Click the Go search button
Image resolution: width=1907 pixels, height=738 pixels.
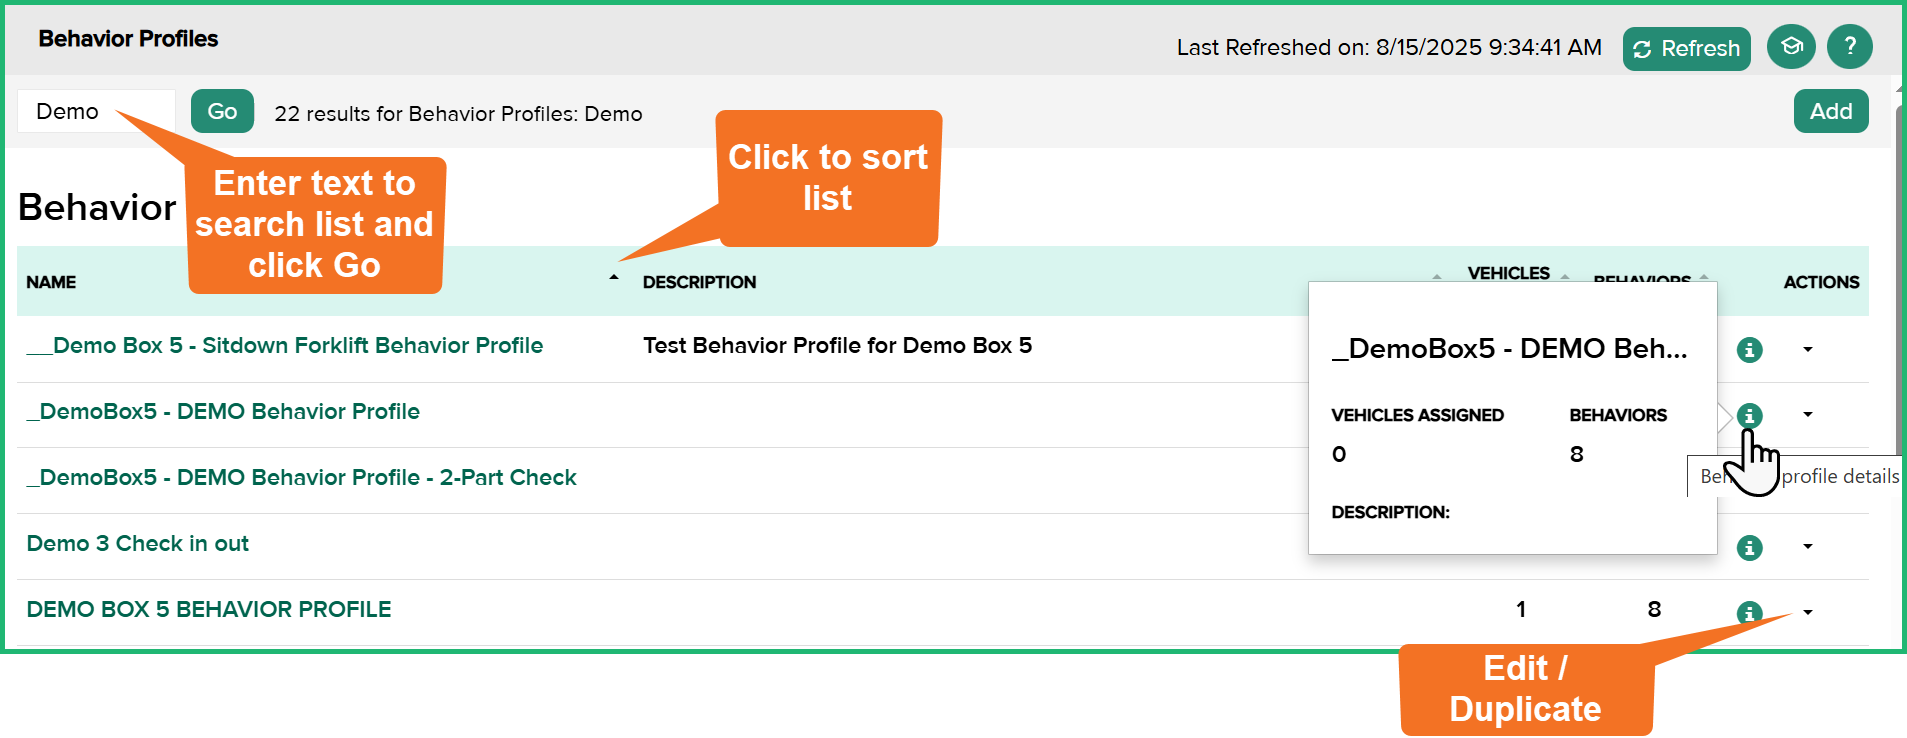(x=221, y=111)
